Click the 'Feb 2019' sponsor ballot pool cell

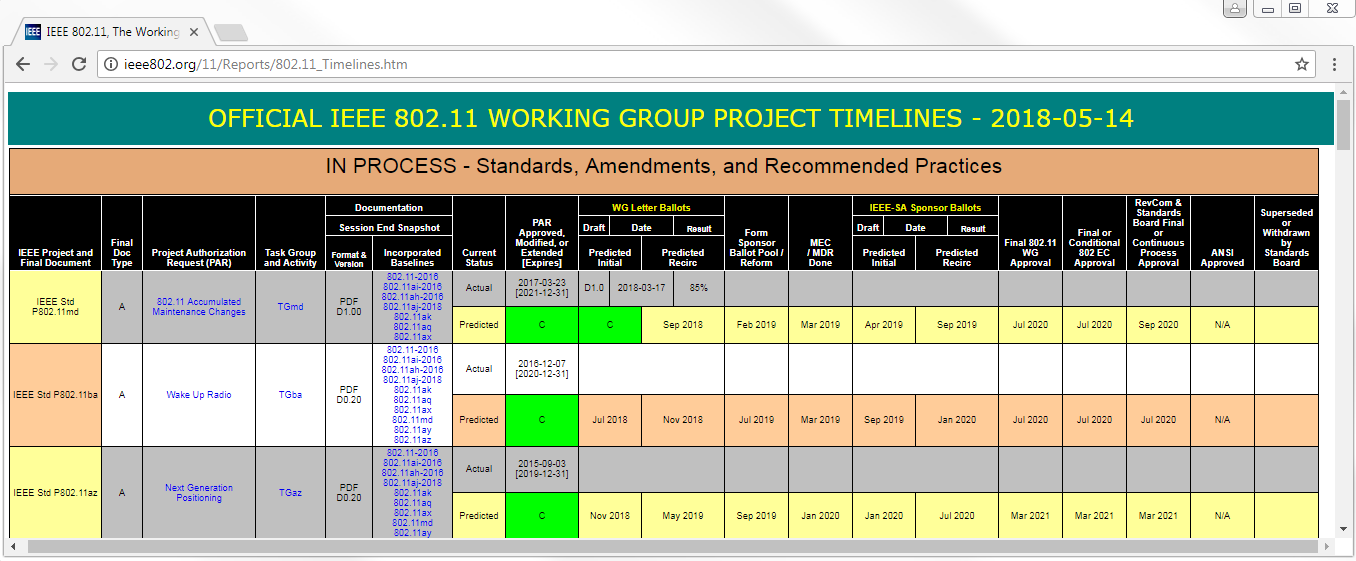756,325
